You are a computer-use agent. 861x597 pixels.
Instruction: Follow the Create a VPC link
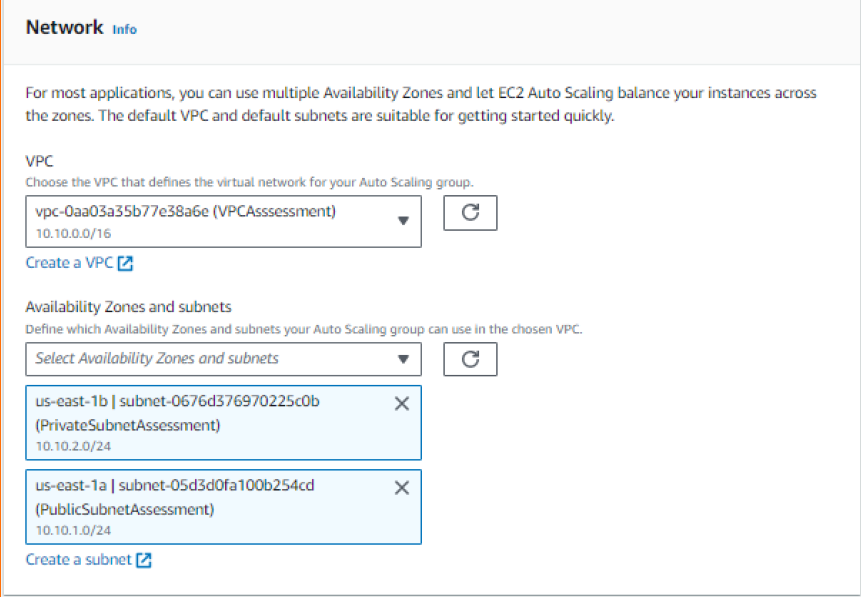coord(70,264)
